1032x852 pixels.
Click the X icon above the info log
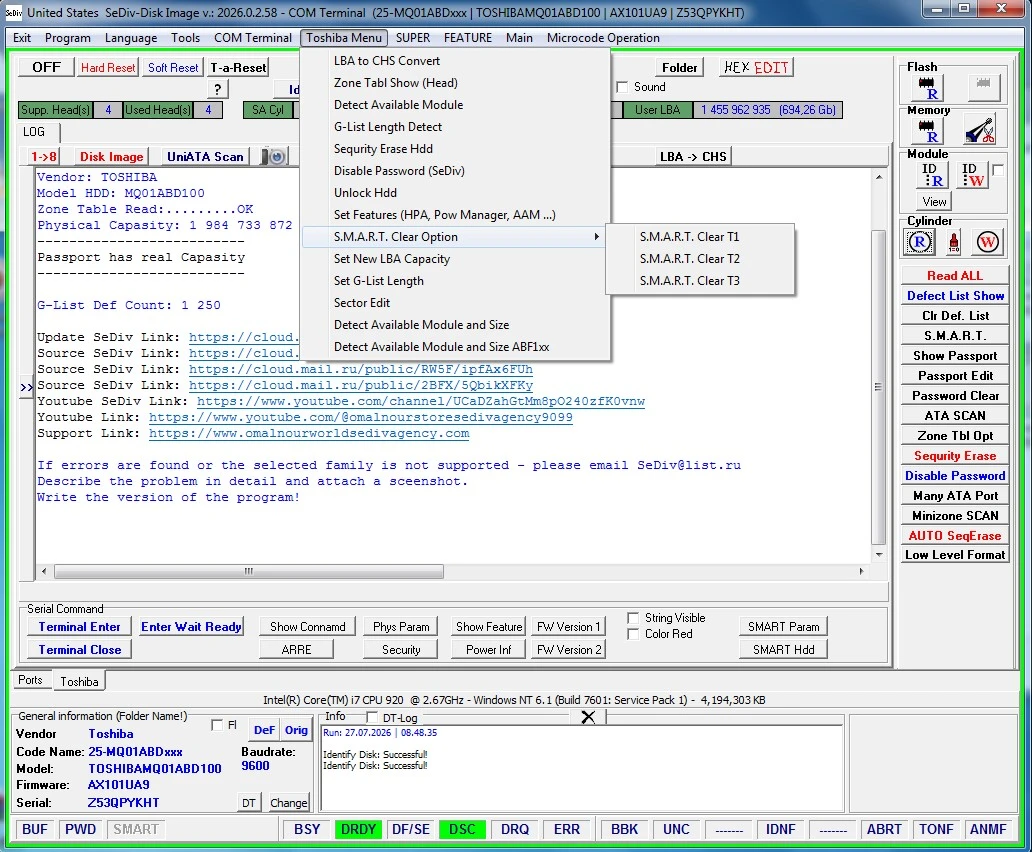[x=588, y=717]
